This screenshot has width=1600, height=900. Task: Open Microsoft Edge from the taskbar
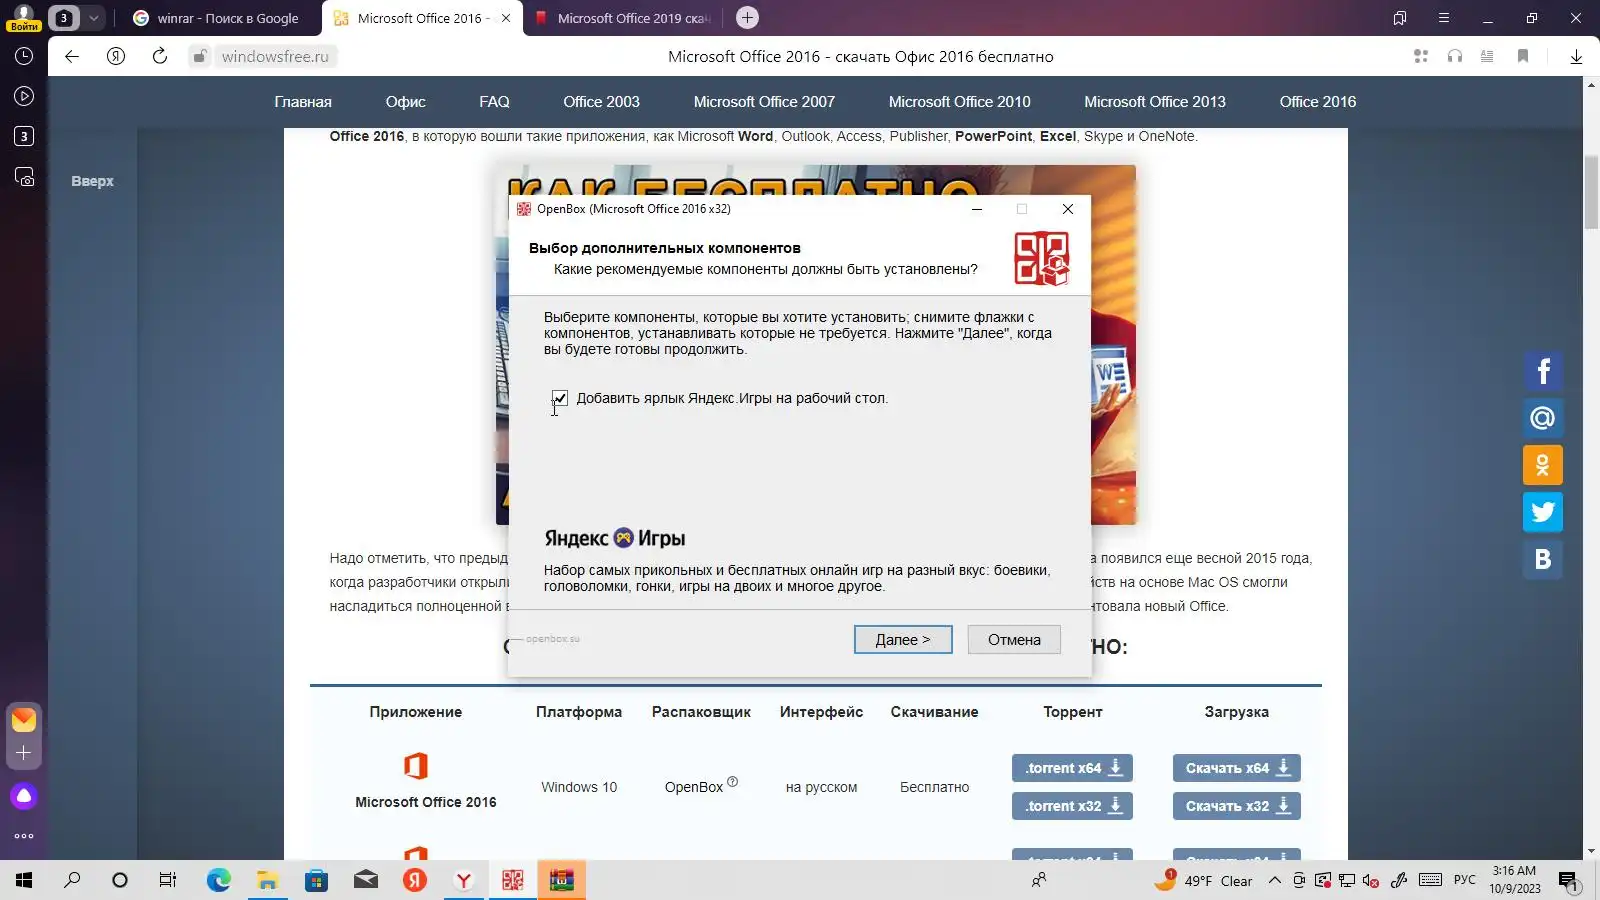tap(218, 880)
